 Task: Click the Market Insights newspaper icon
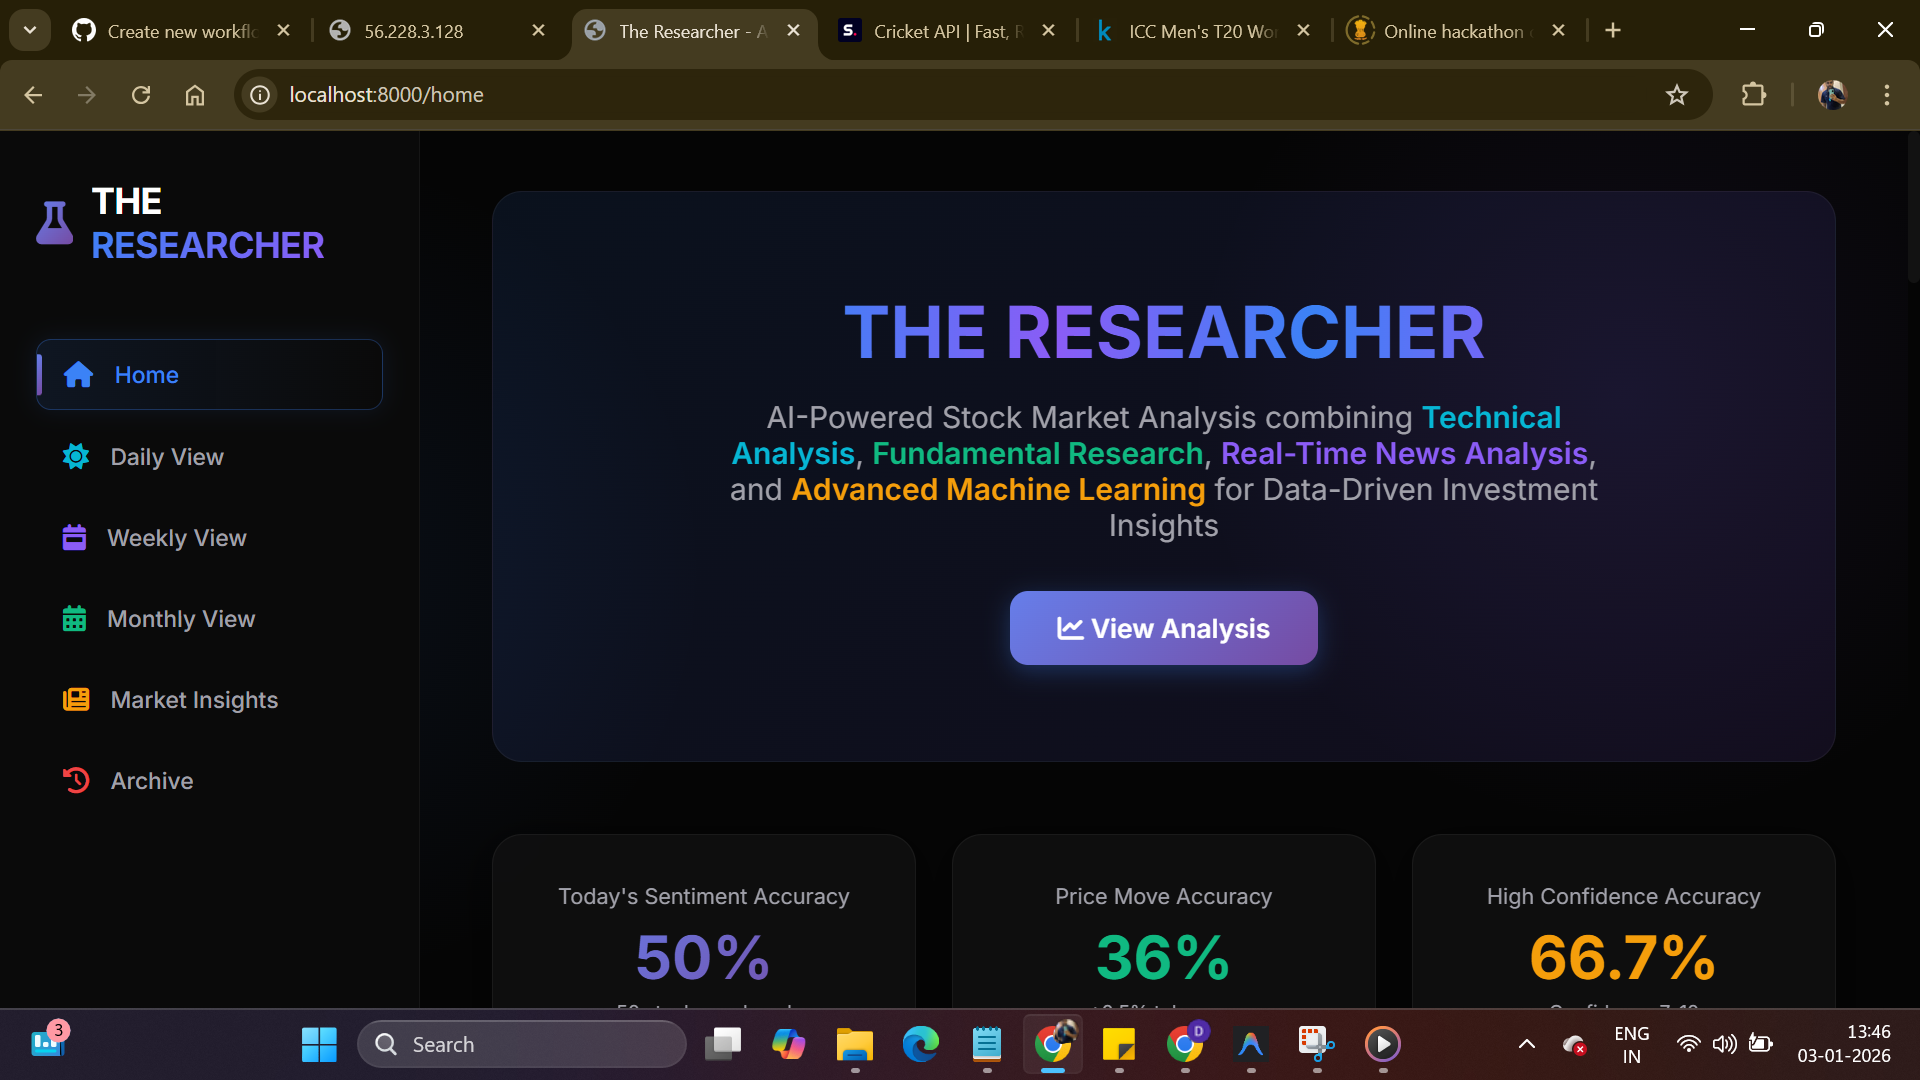(x=76, y=700)
